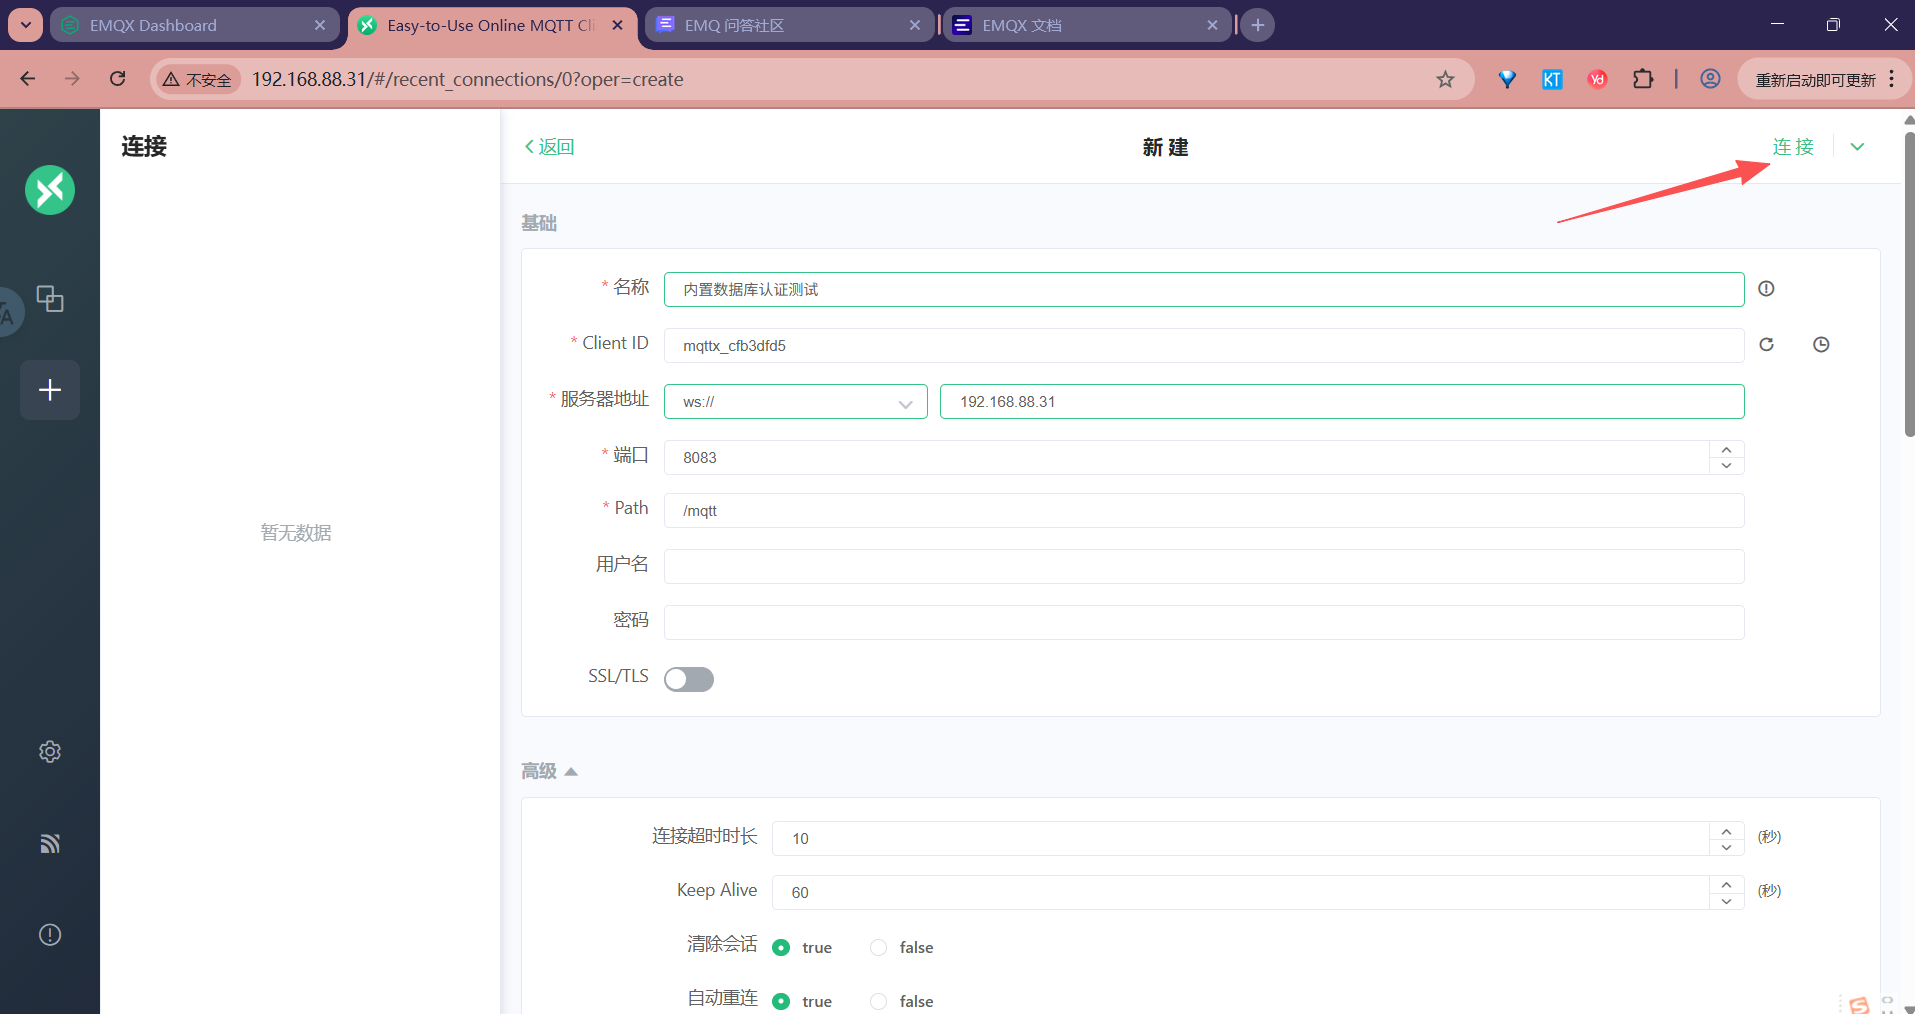
Task: Toggle the SSL/TLS switch
Action: (x=689, y=679)
